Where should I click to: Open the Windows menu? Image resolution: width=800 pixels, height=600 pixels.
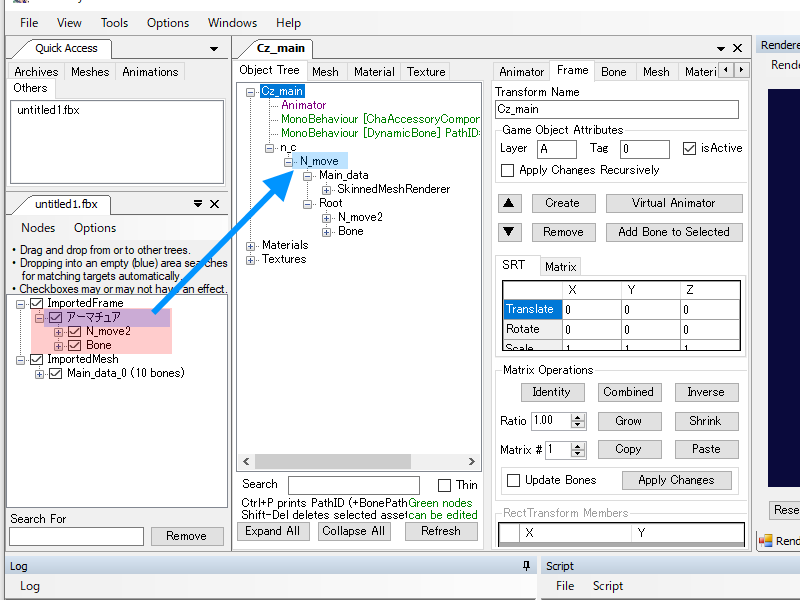tap(232, 23)
